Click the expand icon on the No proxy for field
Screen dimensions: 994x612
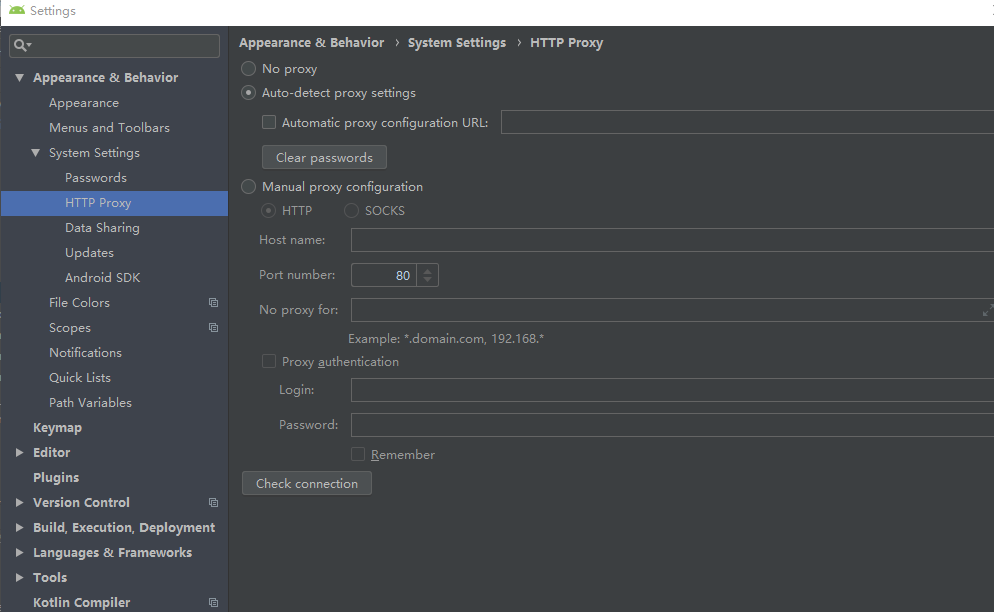[987, 312]
